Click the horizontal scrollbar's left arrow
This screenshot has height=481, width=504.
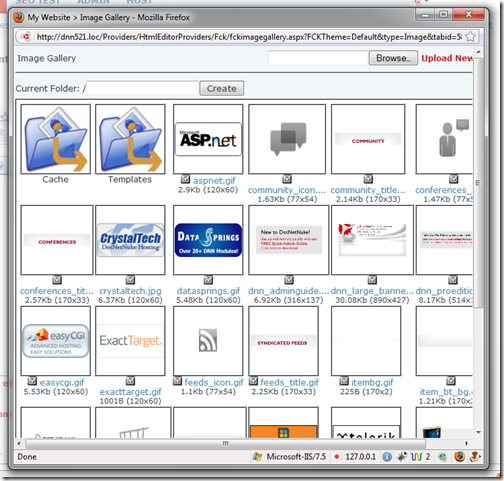19,443
